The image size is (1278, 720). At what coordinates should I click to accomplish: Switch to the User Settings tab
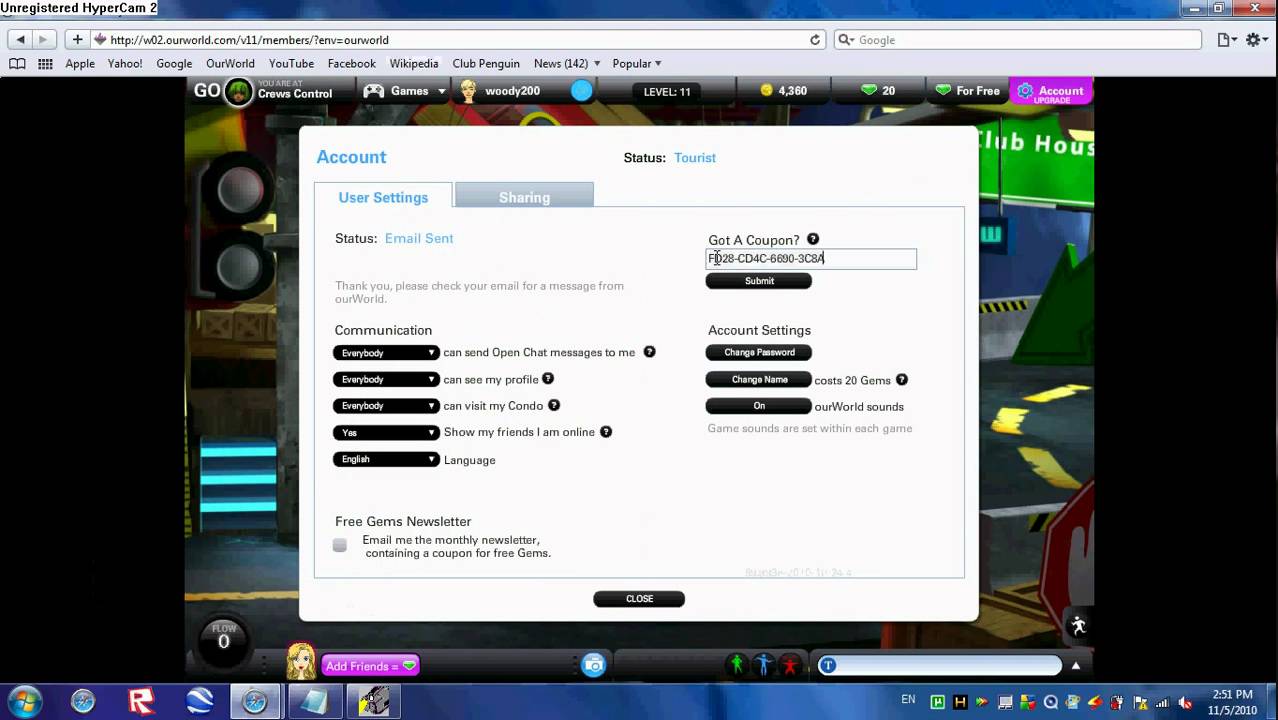pyautogui.click(x=383, y=197)
